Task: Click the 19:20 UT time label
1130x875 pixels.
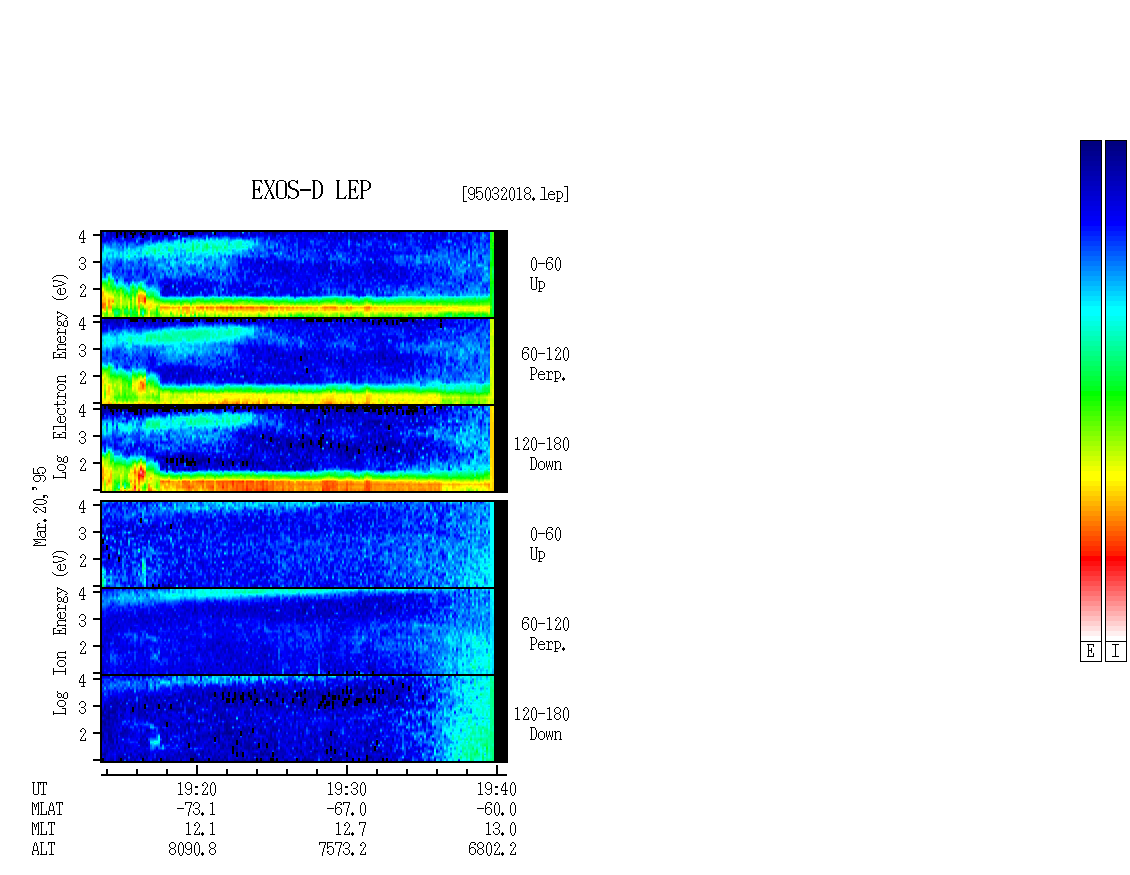Action: 196,789
